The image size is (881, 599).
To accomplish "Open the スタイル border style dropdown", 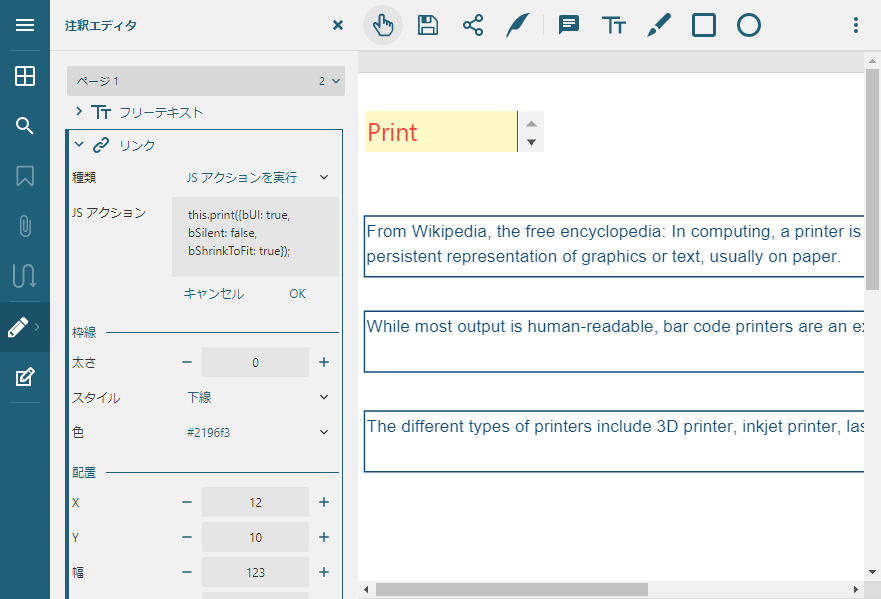I will (x=257, y=397).
